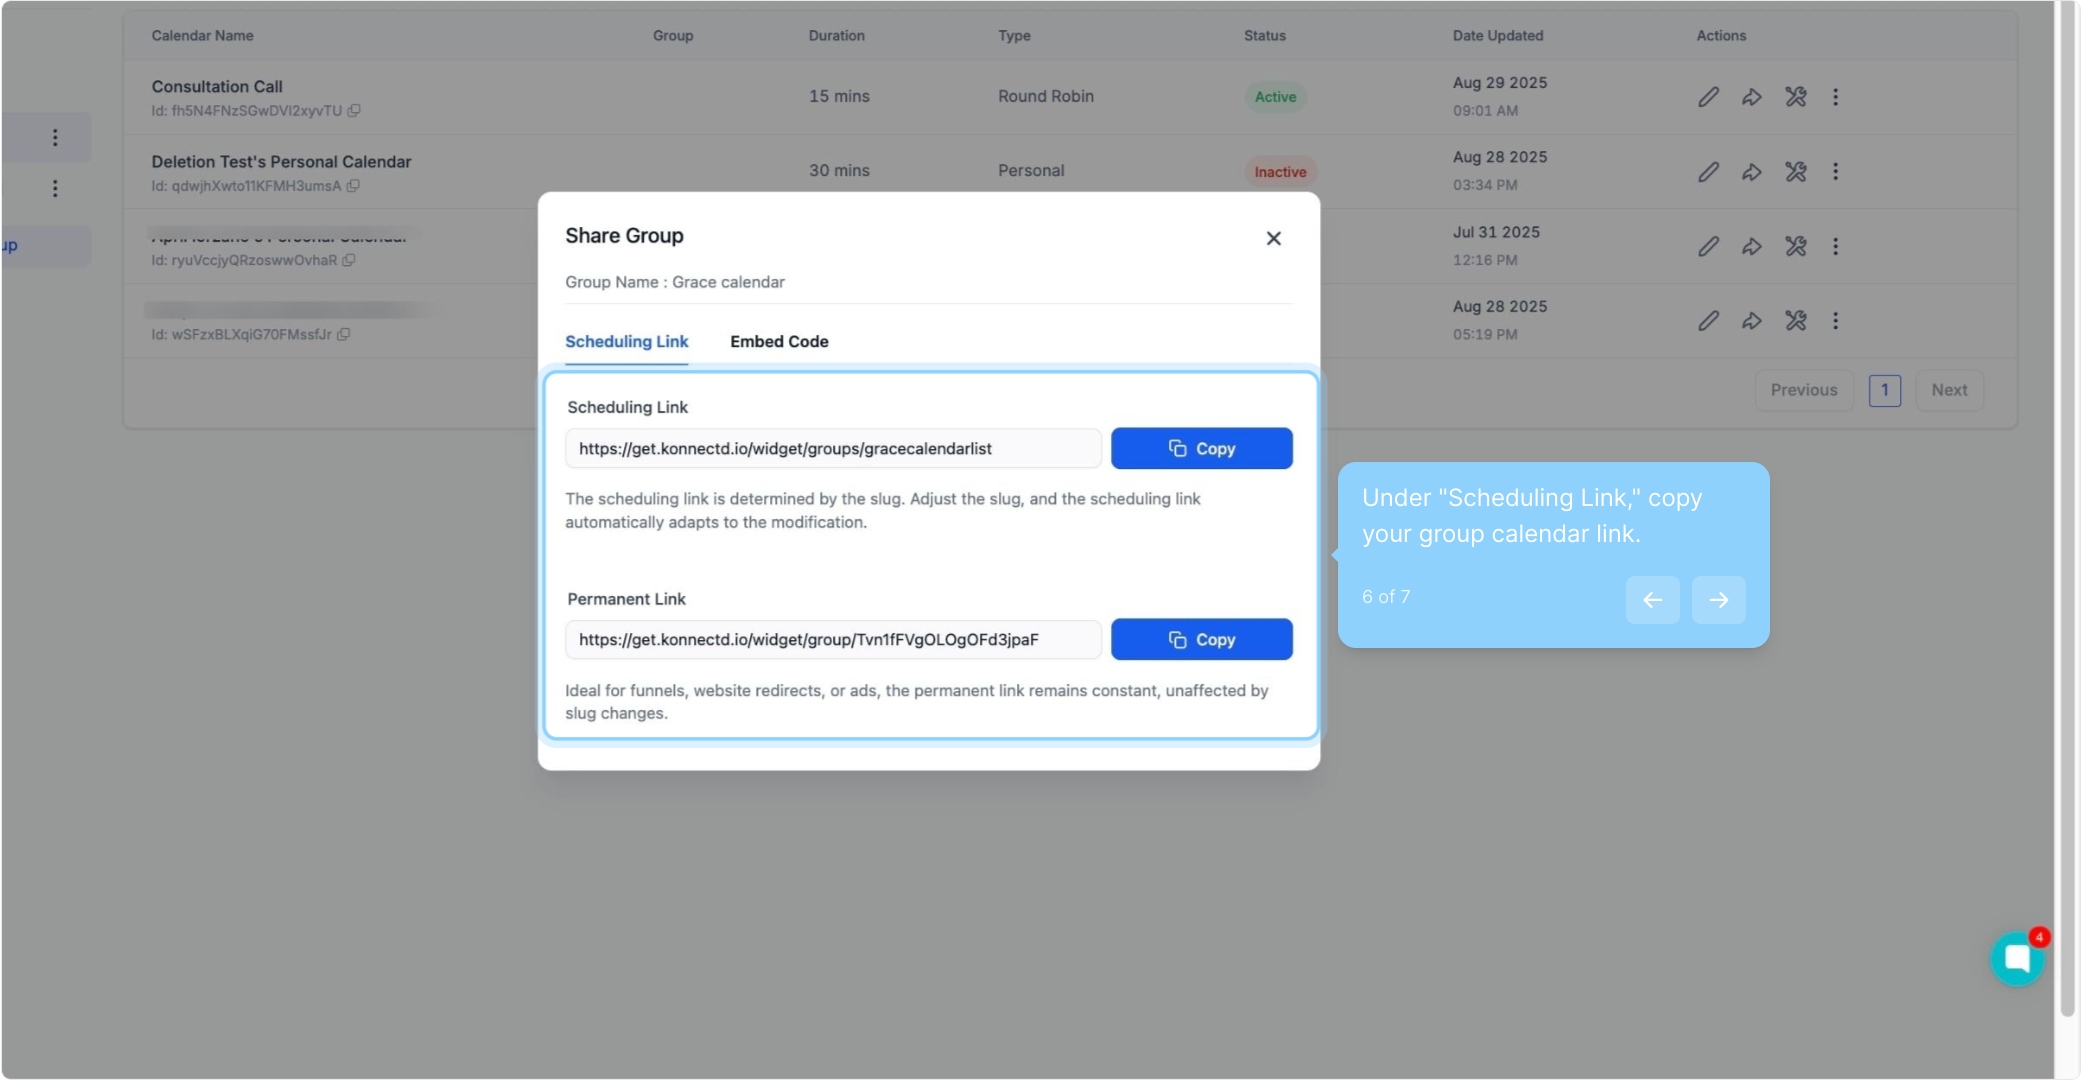
Task: Click the edit pencil icon for Consultation Call
Action: click(1708, 97)
